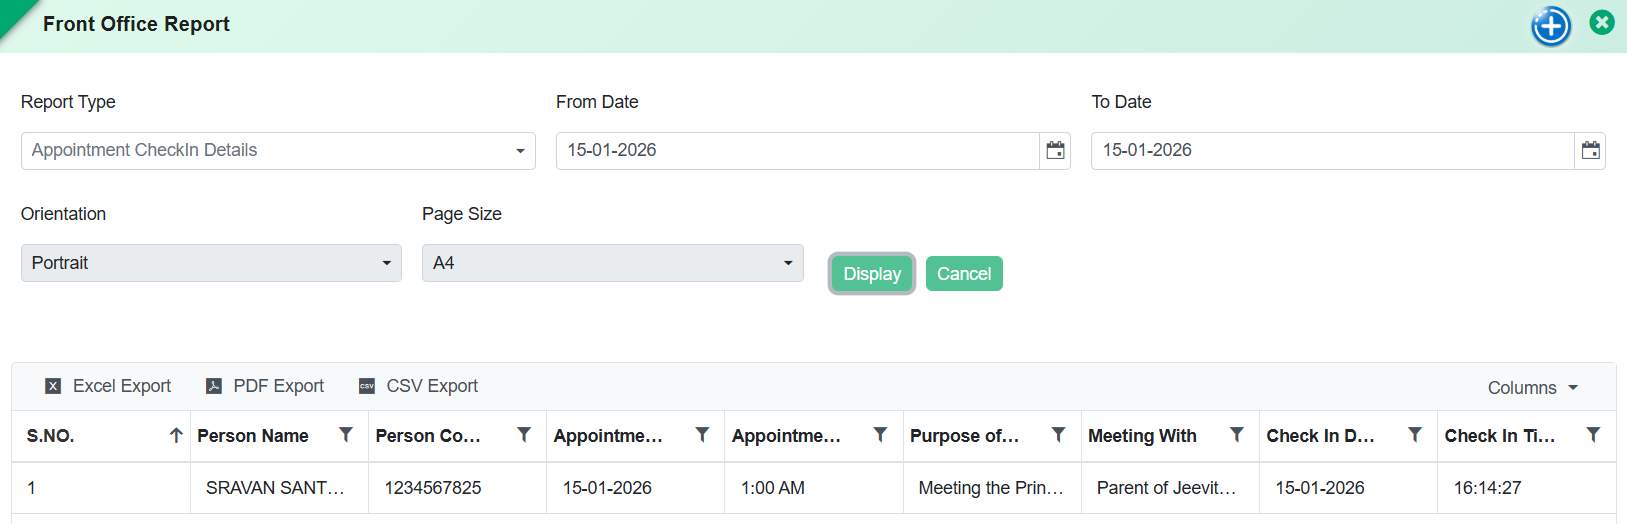Click the blue plus add icon
Screen dimensions: 1627x524
(1551, 26)
